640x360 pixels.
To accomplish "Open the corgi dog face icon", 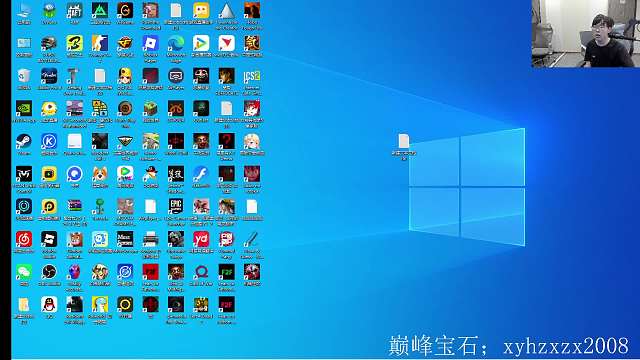I will click(x=100, y=174).
